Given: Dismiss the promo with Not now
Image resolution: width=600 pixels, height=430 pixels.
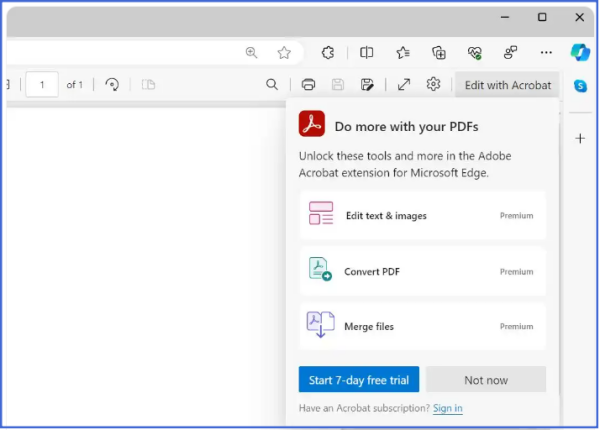Looking at the screenshot, I should point(486,380).
